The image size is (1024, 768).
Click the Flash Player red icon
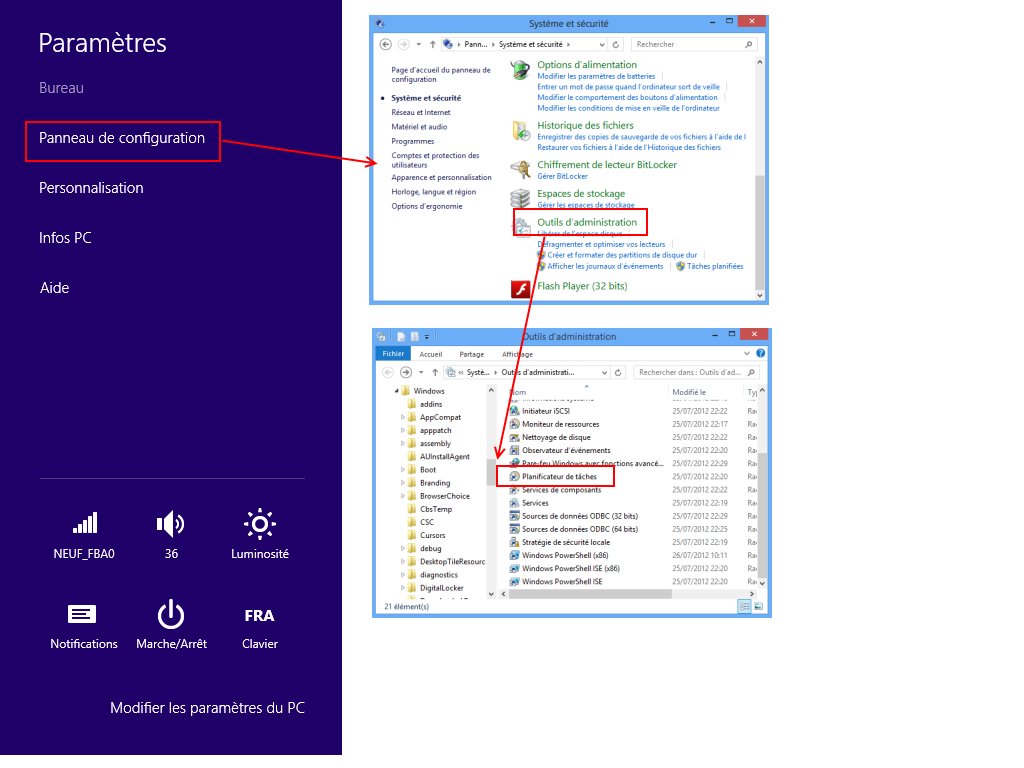pos(520,288)
